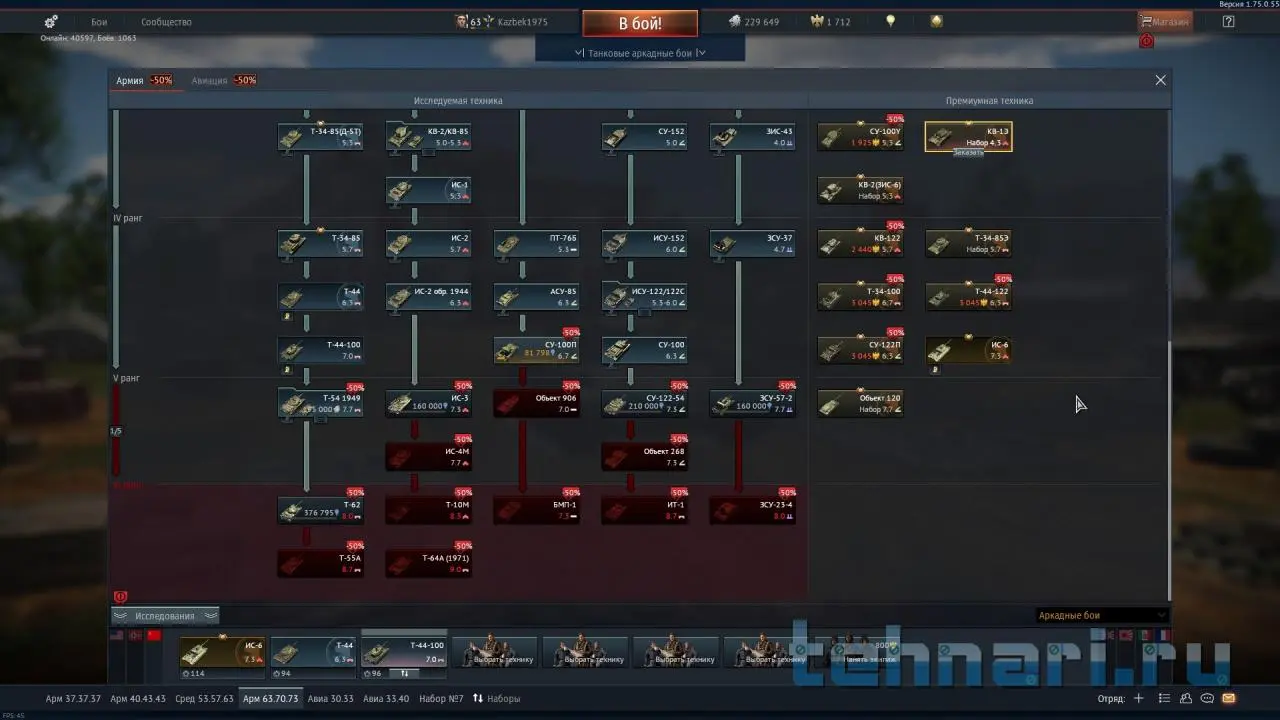1280x720 pixels.
Task: Select the АСУ-85 vehicle icon
Action: click(536, 297)
